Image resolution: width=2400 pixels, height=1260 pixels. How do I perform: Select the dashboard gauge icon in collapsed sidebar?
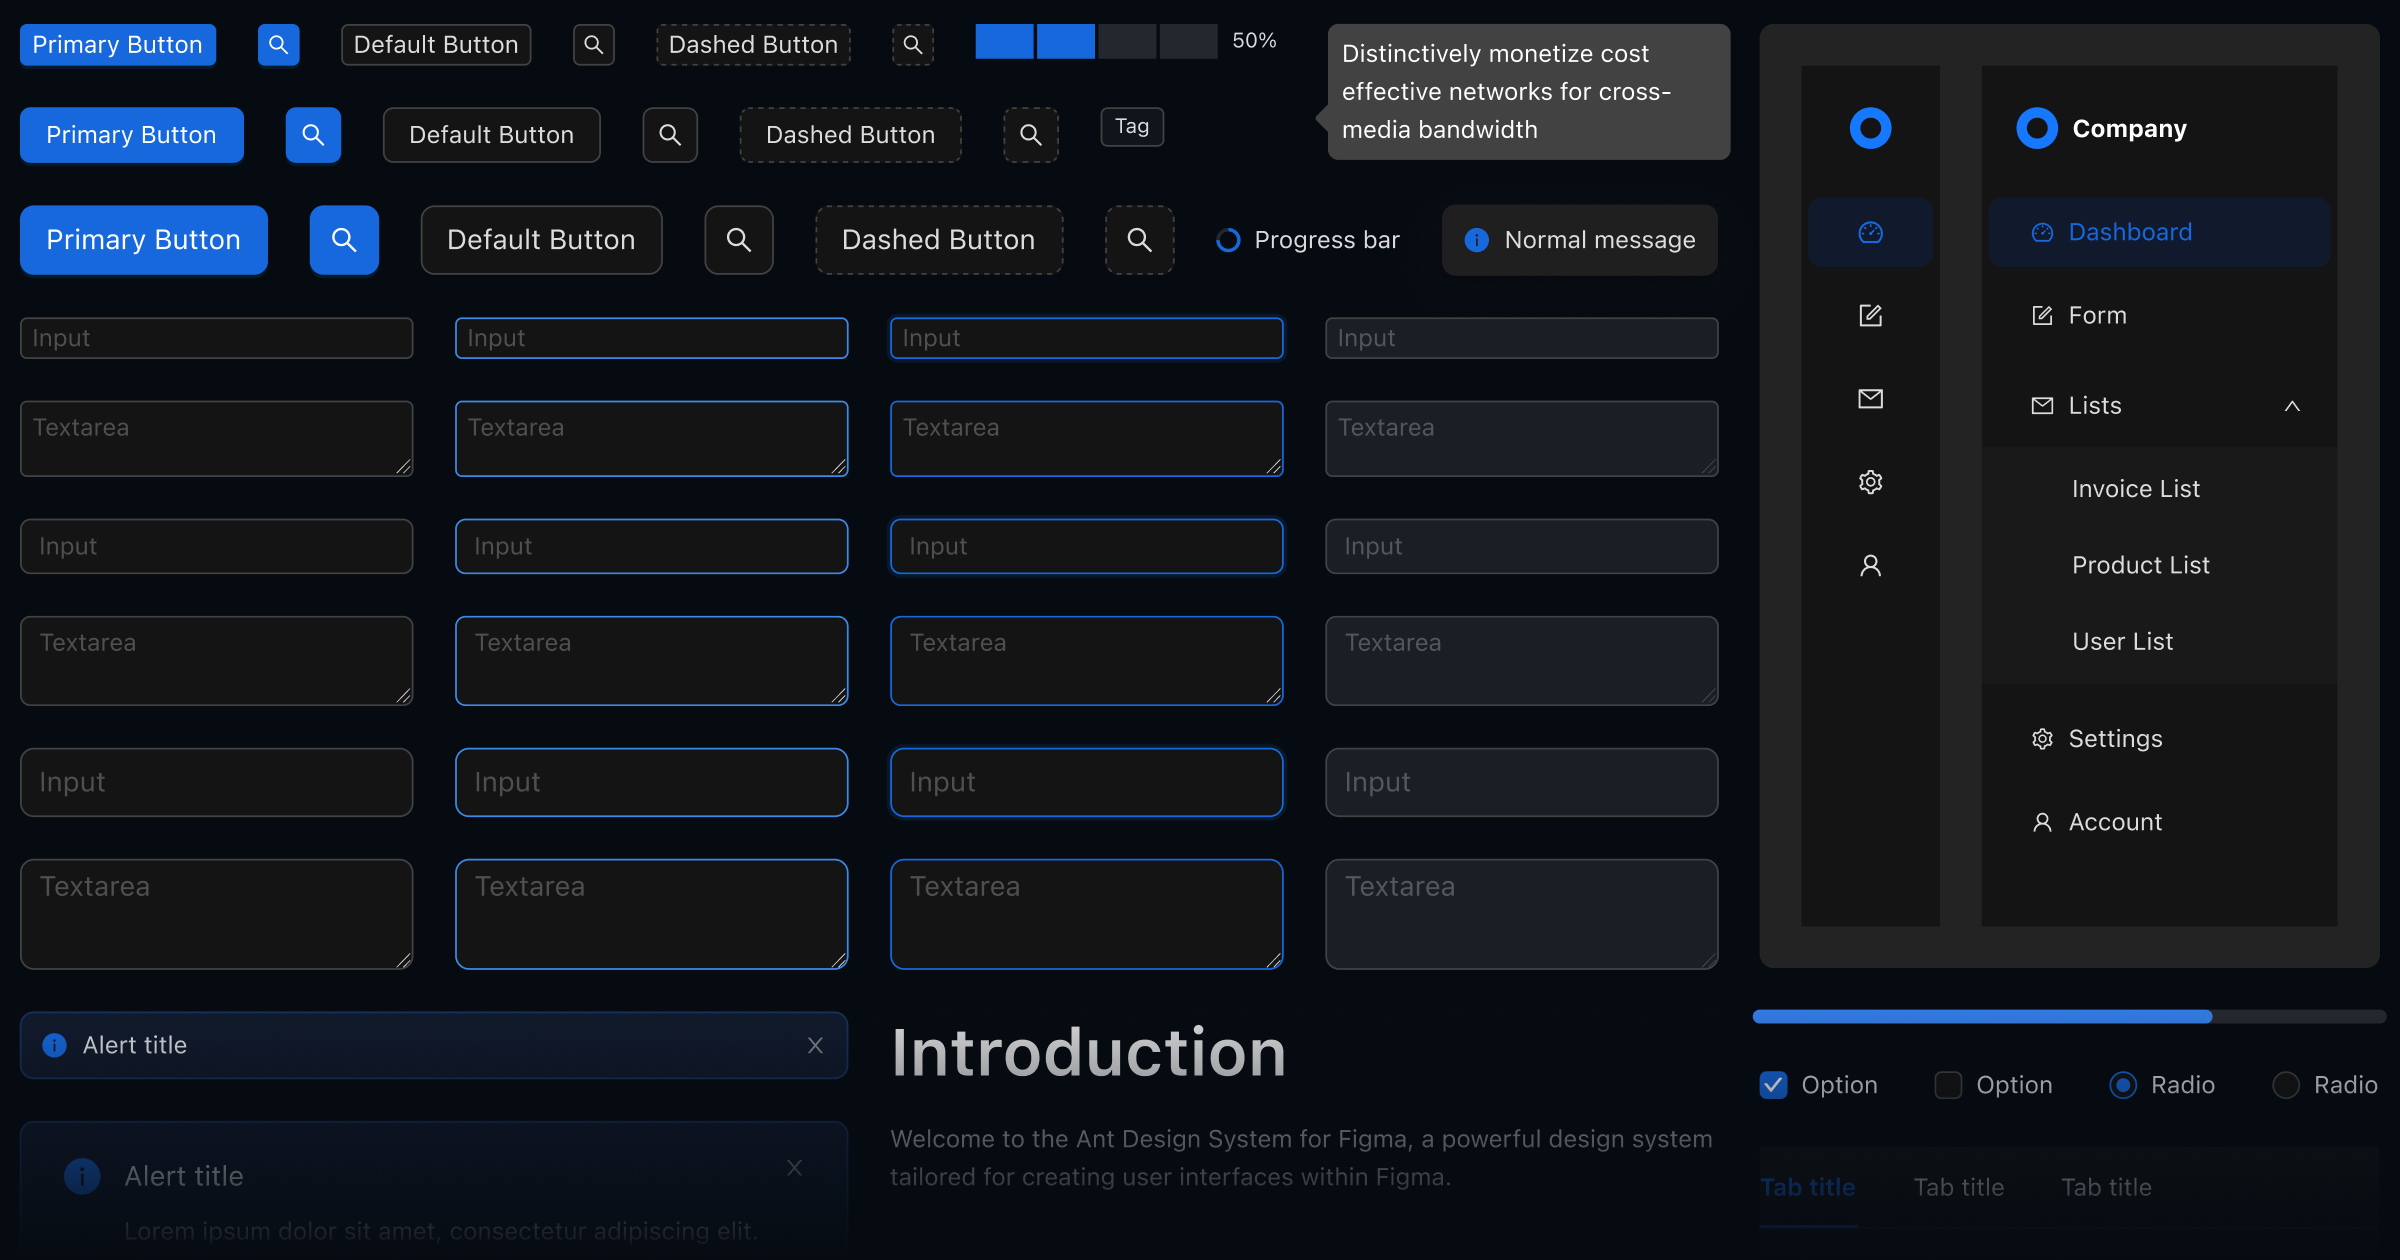tap(1870, 232)
